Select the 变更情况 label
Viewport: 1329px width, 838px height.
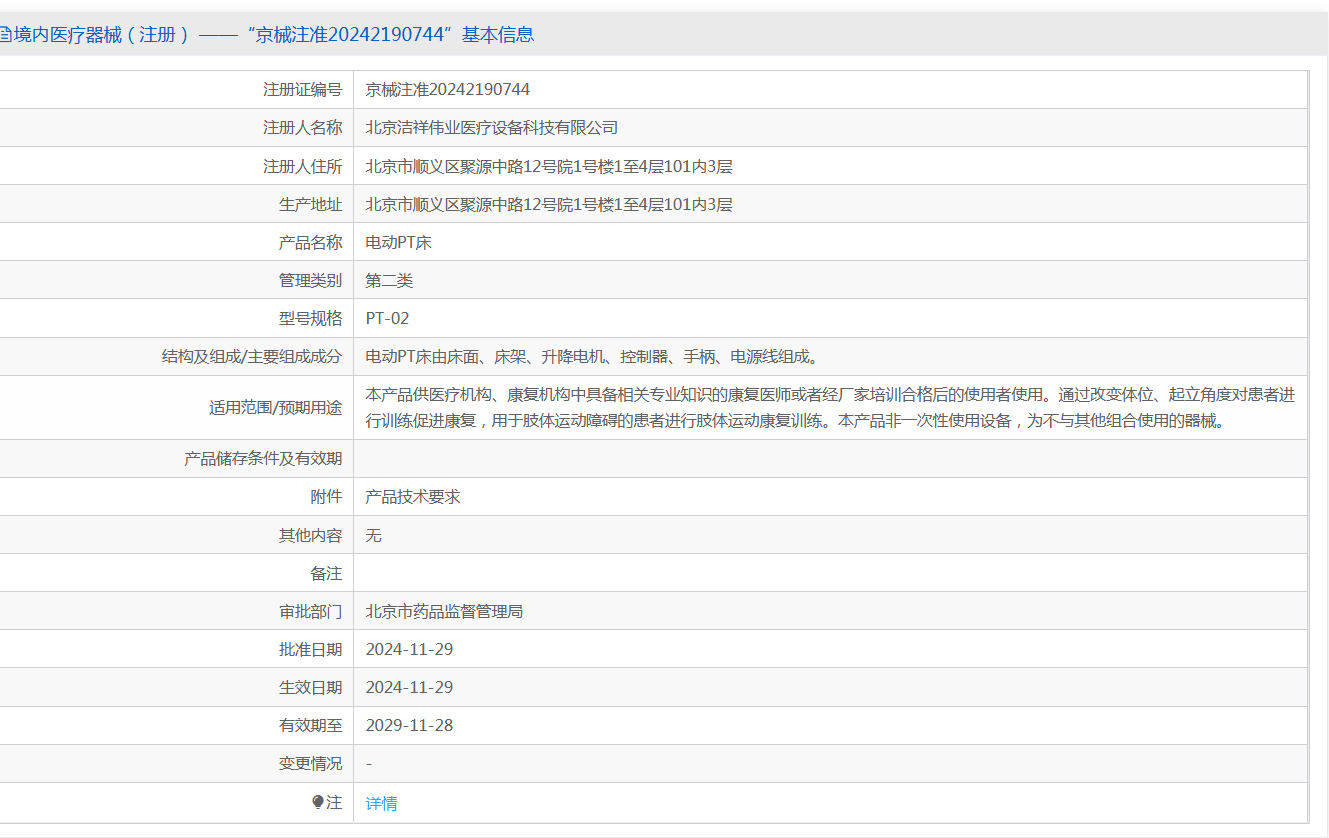pos(310,763)
